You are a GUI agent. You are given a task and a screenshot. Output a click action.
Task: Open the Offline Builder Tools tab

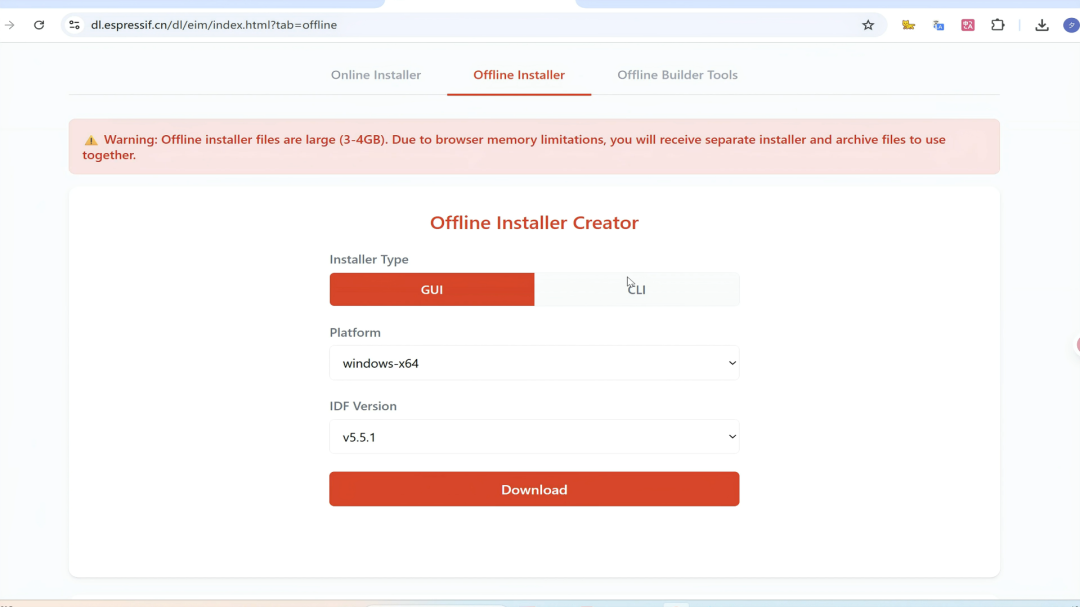pos(677,75)
